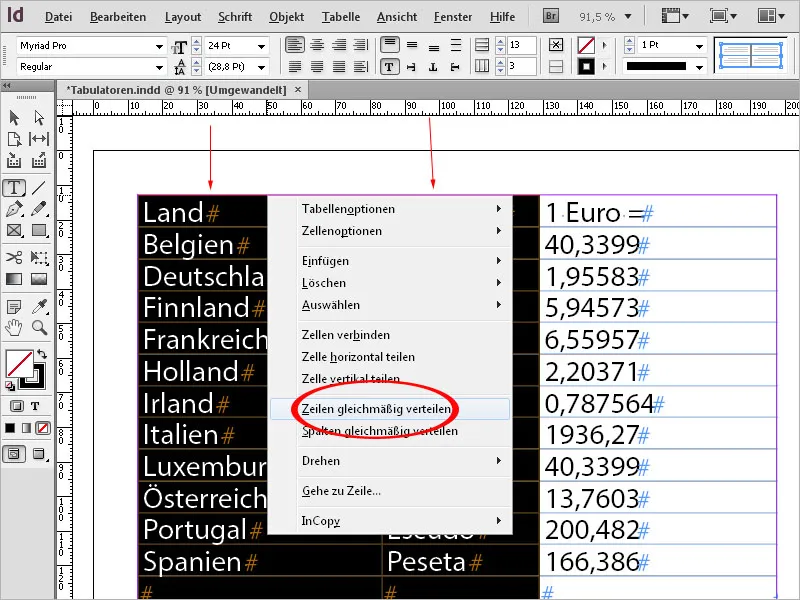Open the view options dropdown

676,16
